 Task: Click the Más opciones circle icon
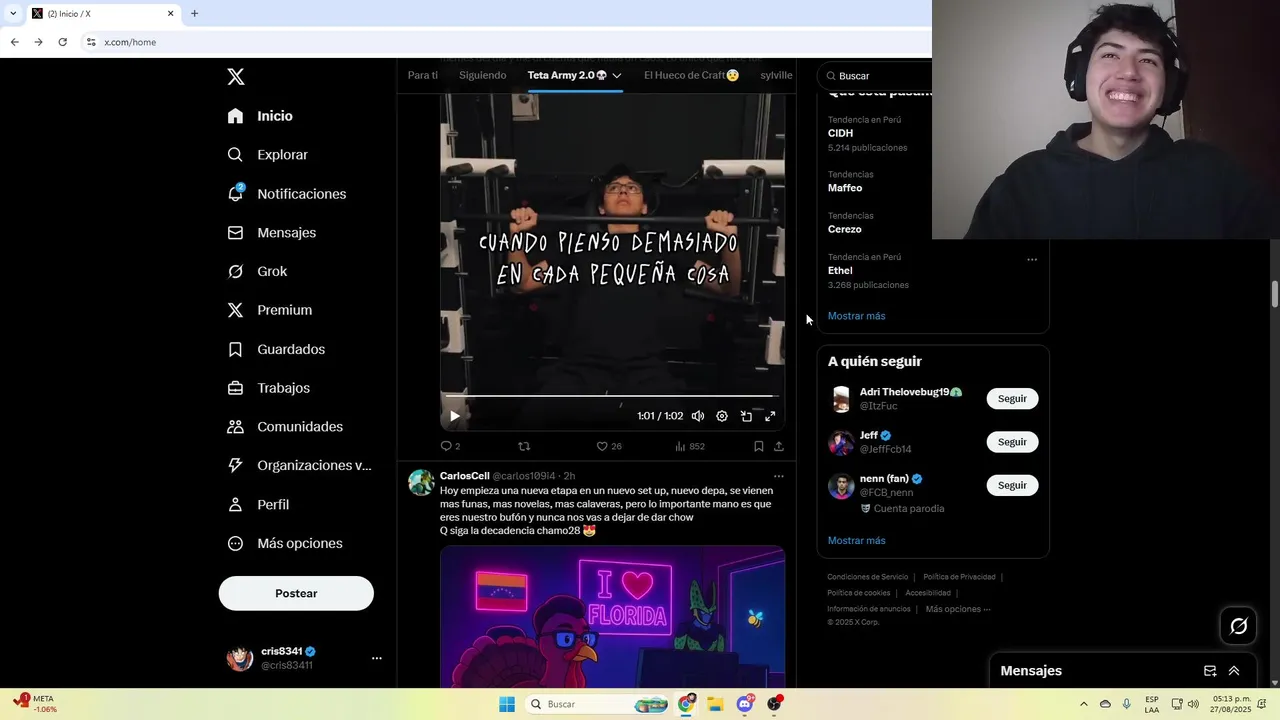(235, 544)
